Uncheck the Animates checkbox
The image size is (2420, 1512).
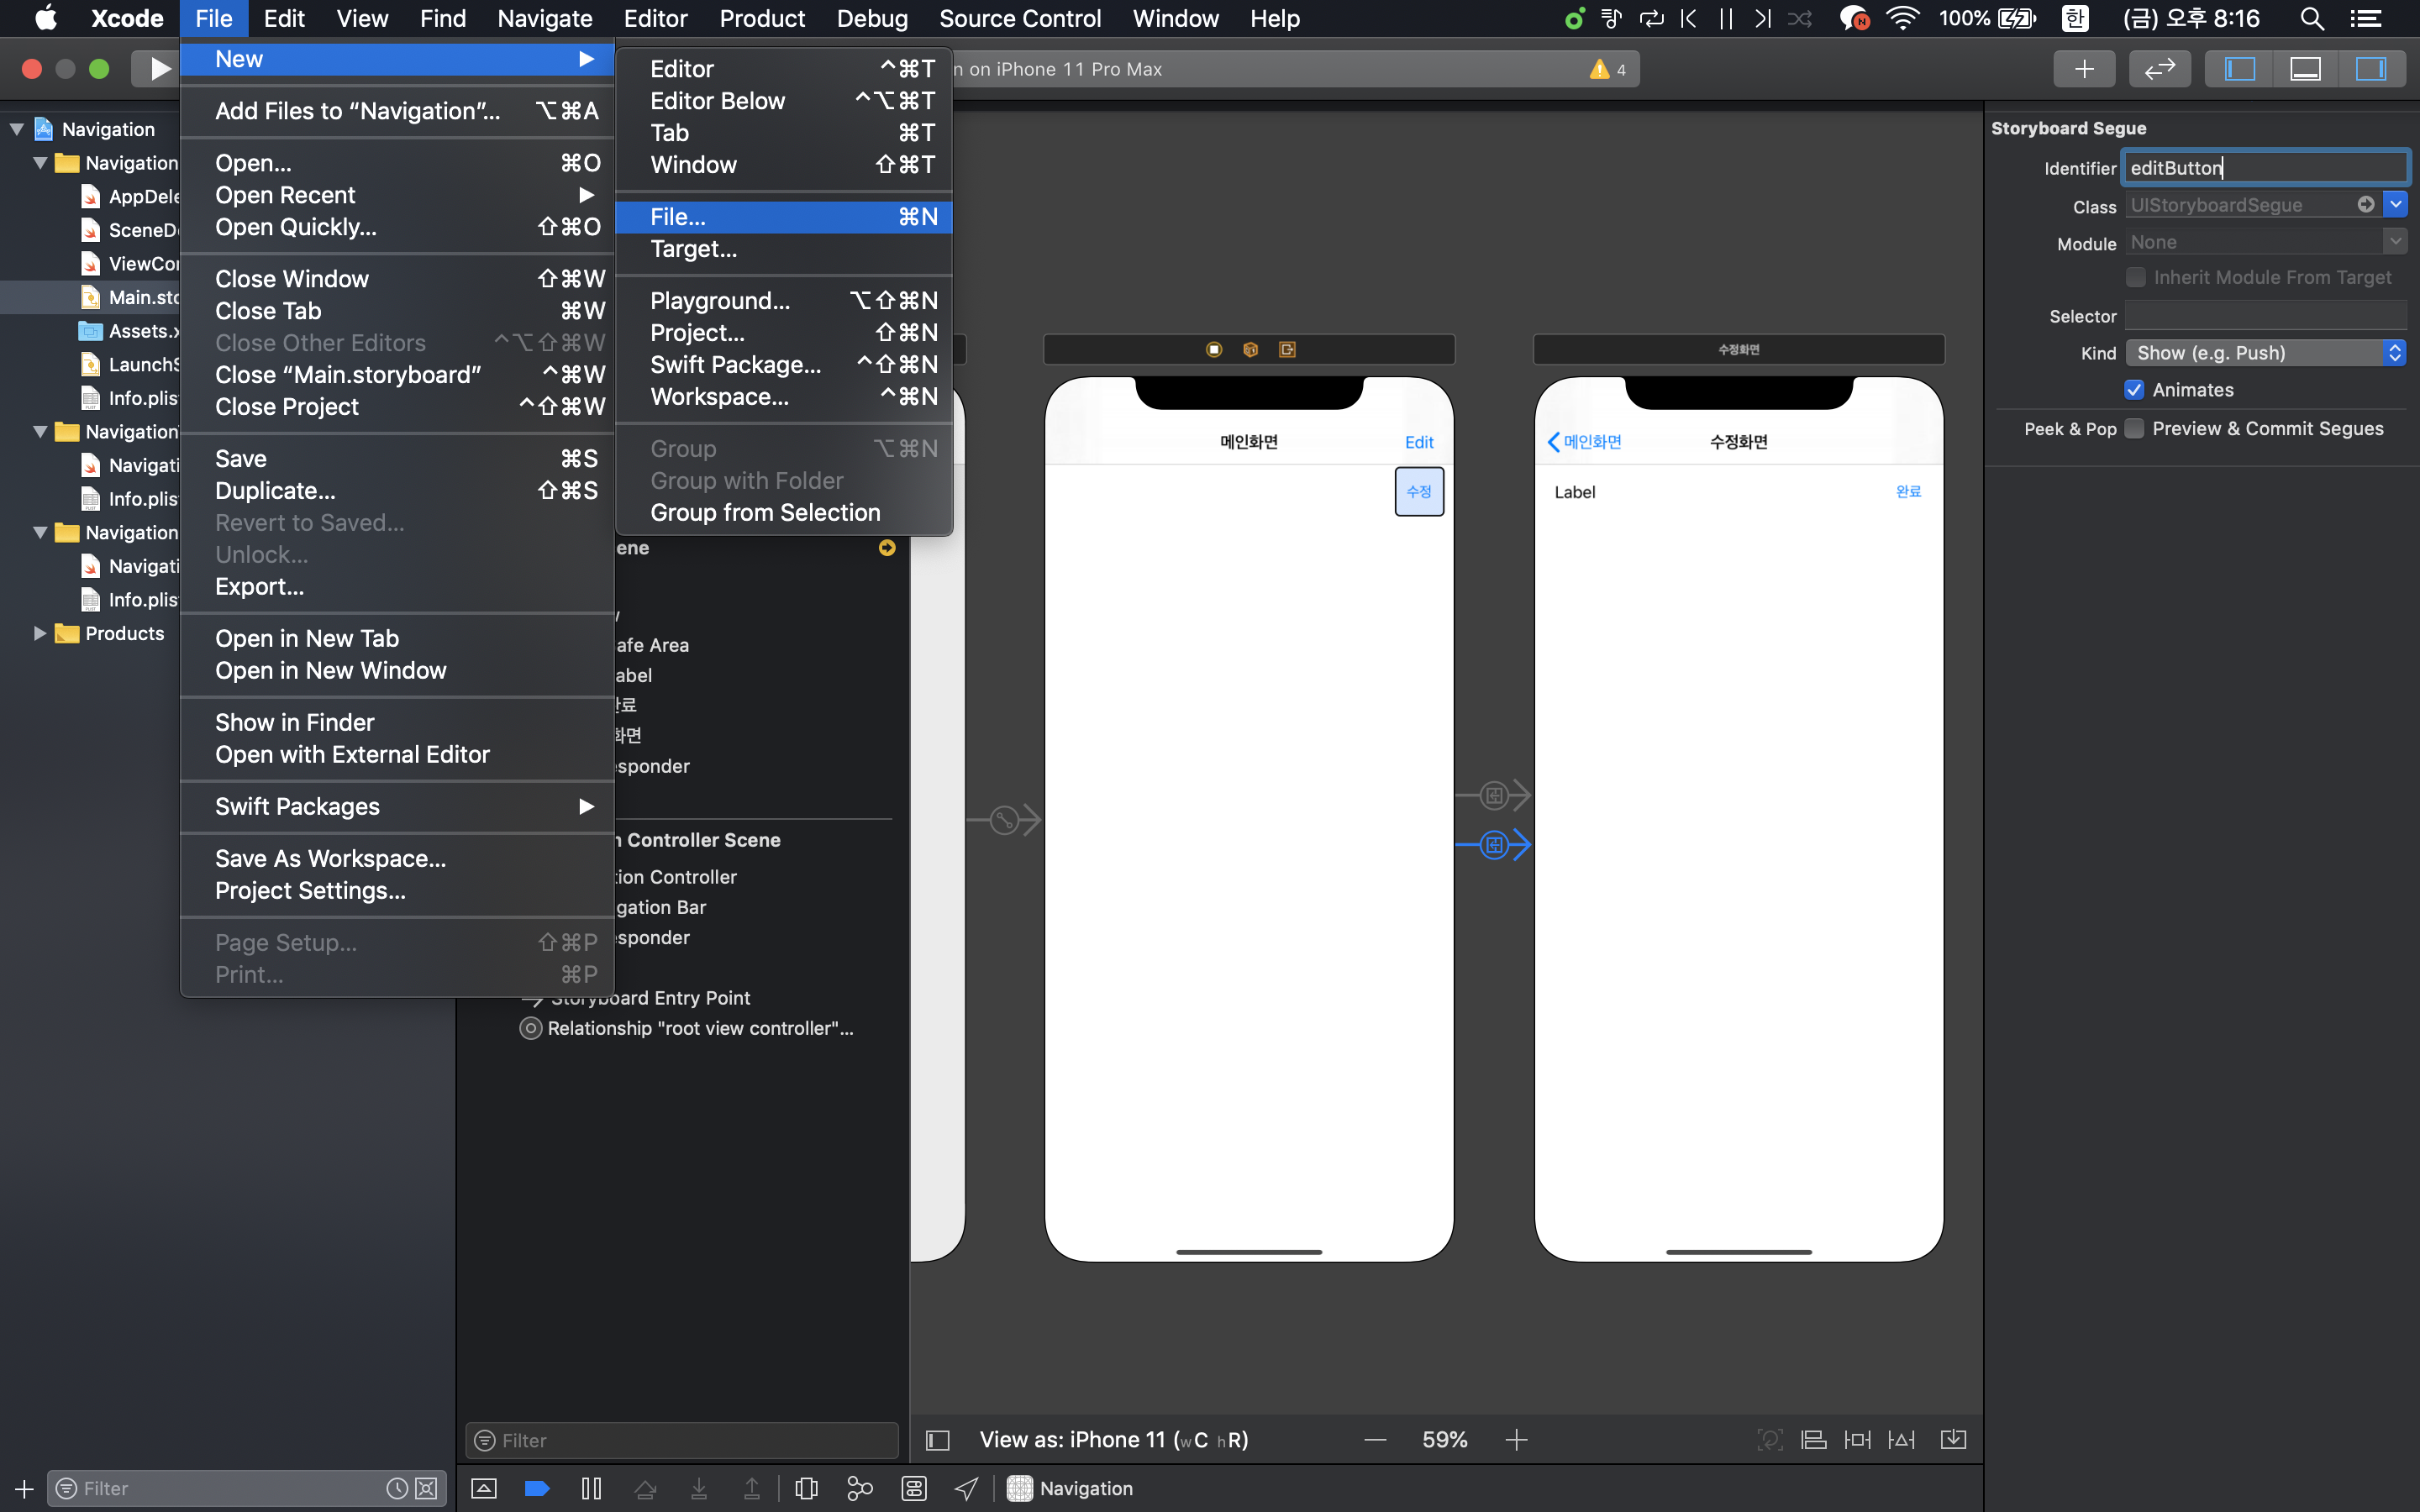click(2134, 390)
